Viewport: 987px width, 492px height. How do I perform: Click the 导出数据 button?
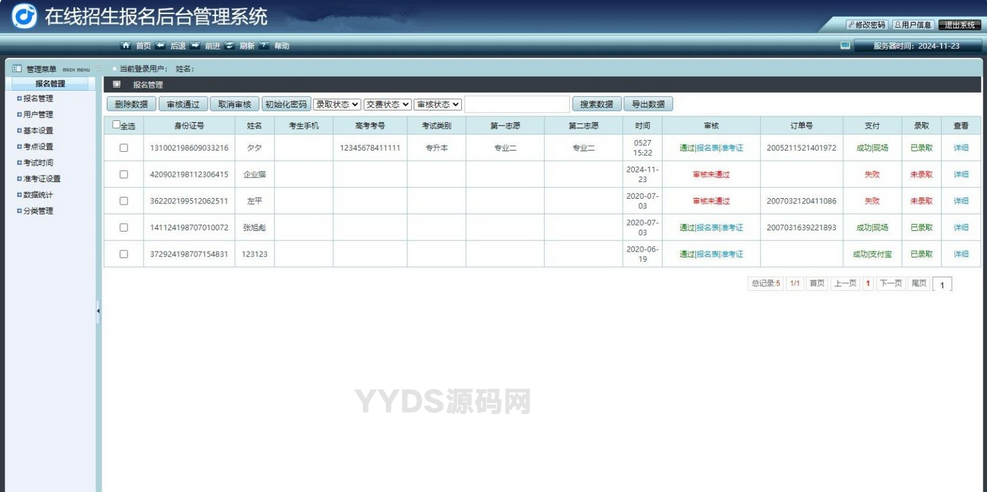point(648,104)
